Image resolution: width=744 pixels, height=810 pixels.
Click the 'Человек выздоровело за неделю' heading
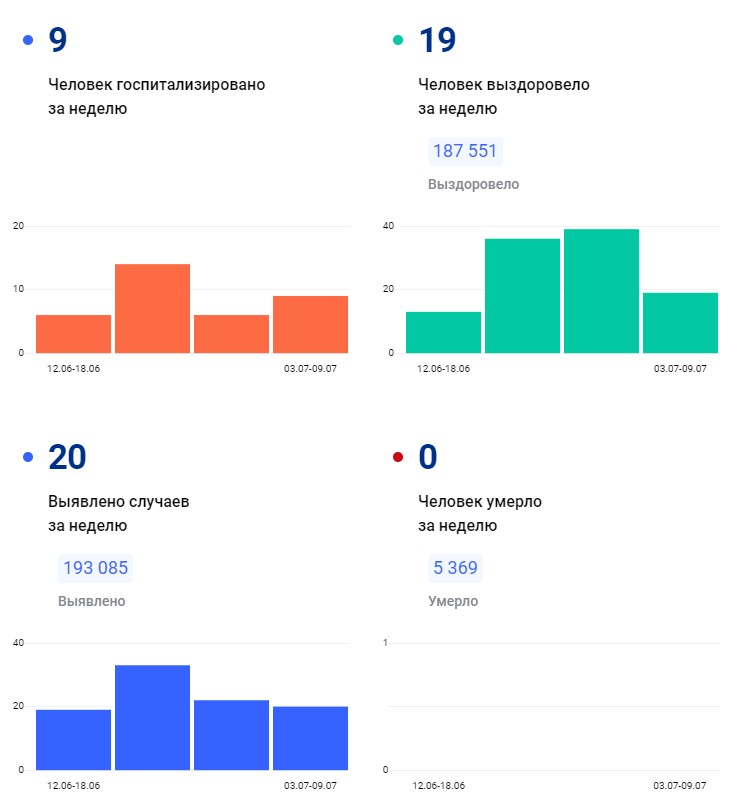[x=503, y=96]
